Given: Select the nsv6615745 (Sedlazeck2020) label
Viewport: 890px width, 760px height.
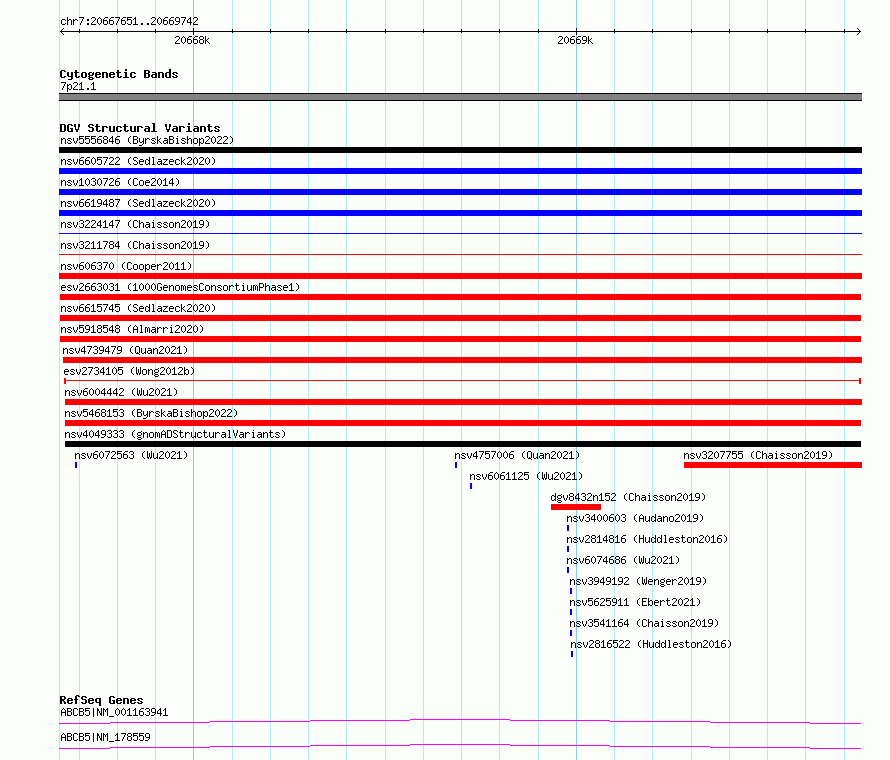Looking at the screenshot, I should (138, 308).
